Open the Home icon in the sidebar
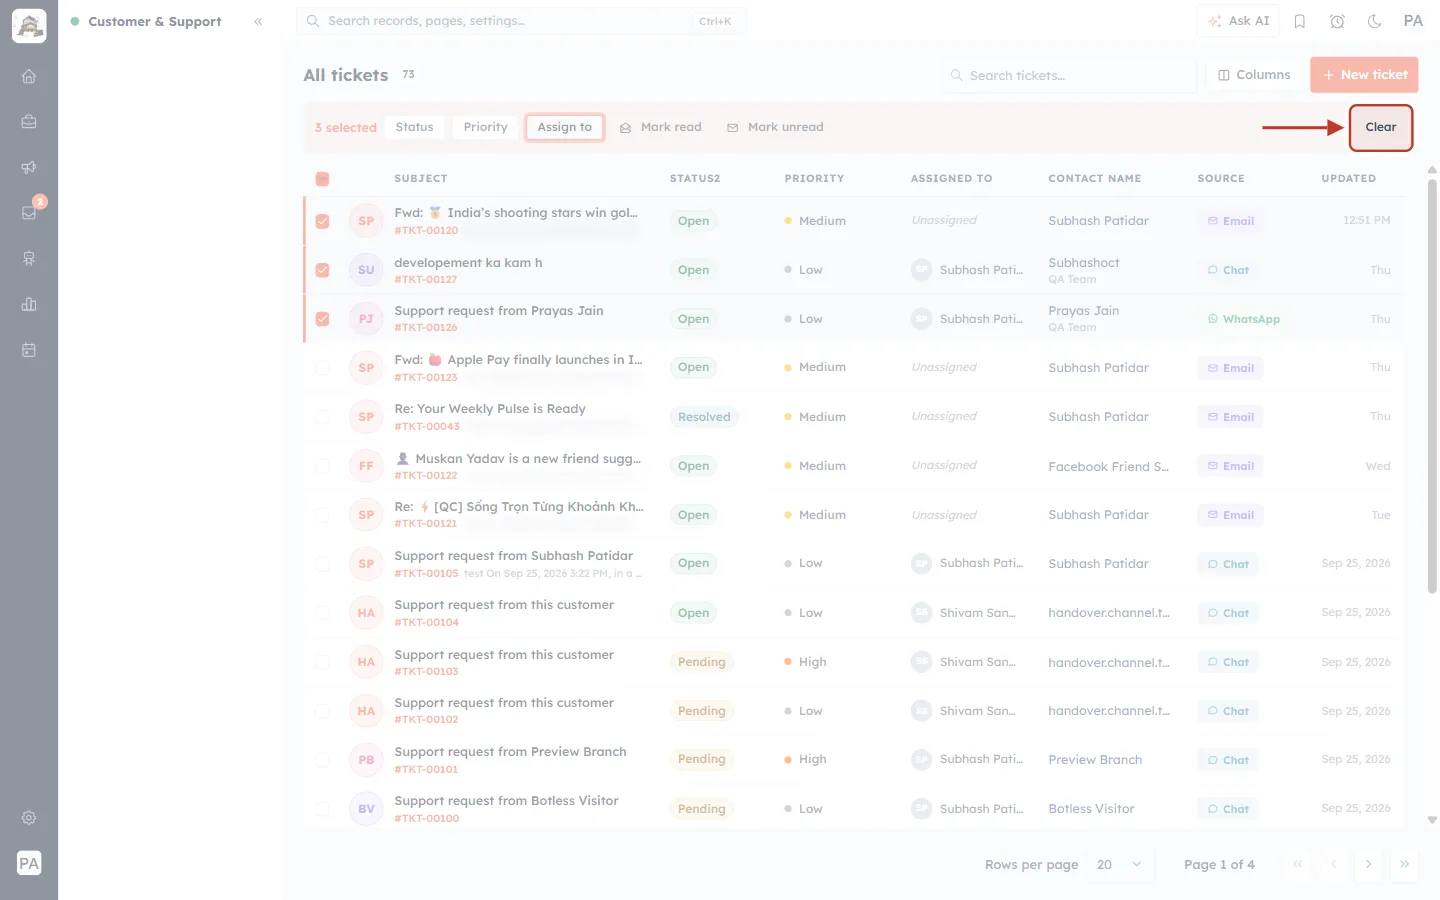This screenshot has height=900, width=1440. [x=29, y=76]
